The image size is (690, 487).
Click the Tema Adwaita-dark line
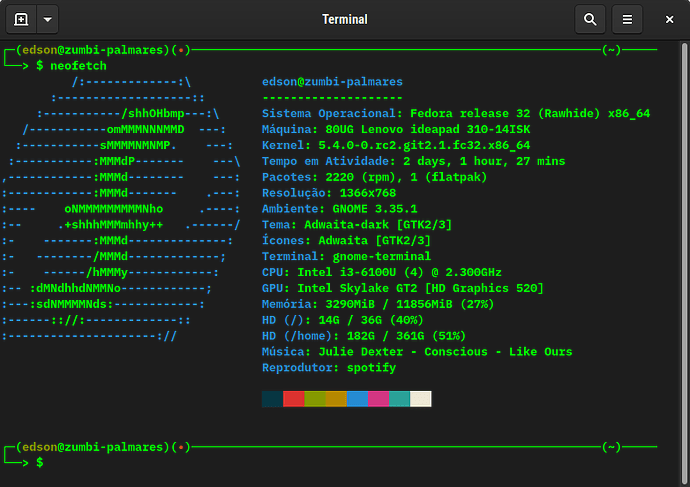[x=357, y=225]
